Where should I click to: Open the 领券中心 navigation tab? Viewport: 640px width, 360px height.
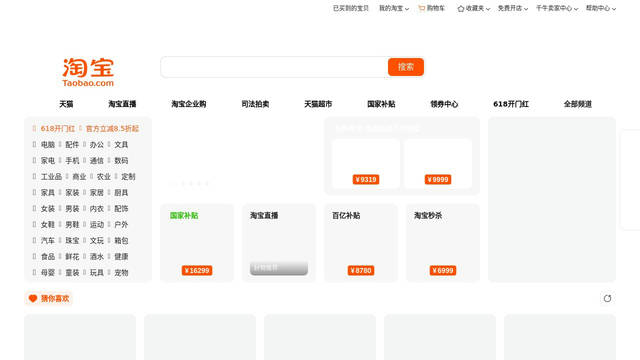(444, 104)
